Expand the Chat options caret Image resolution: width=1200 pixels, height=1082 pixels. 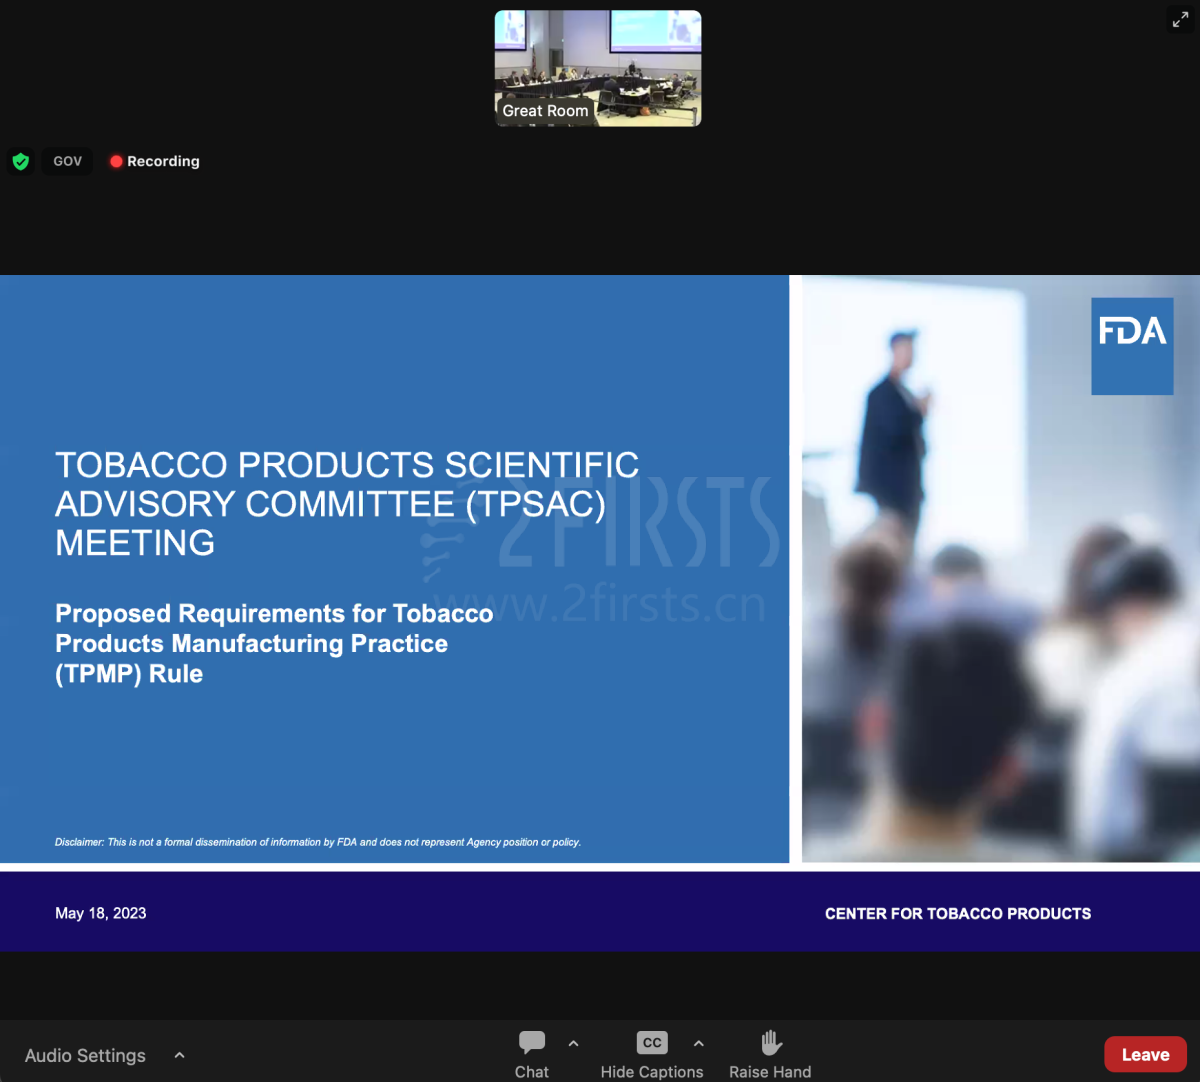coord(573,1044)
